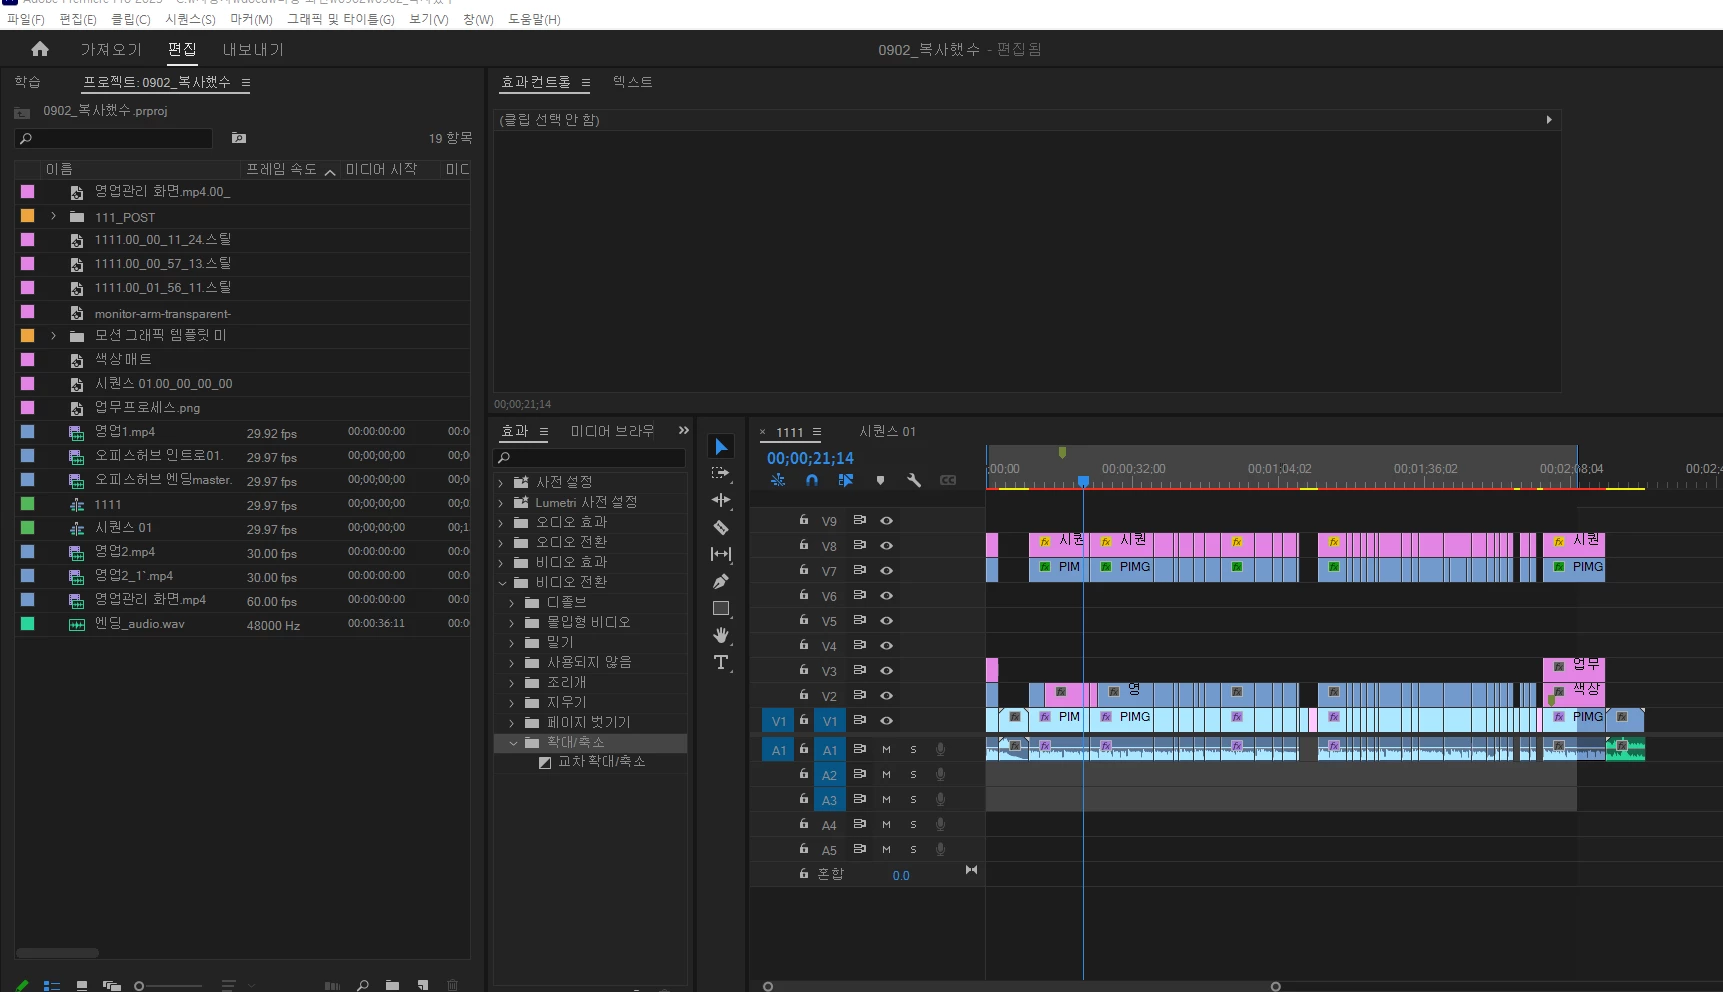Toggle sync lock for track V9
The image size is (1723, 992).
point(859,520)
